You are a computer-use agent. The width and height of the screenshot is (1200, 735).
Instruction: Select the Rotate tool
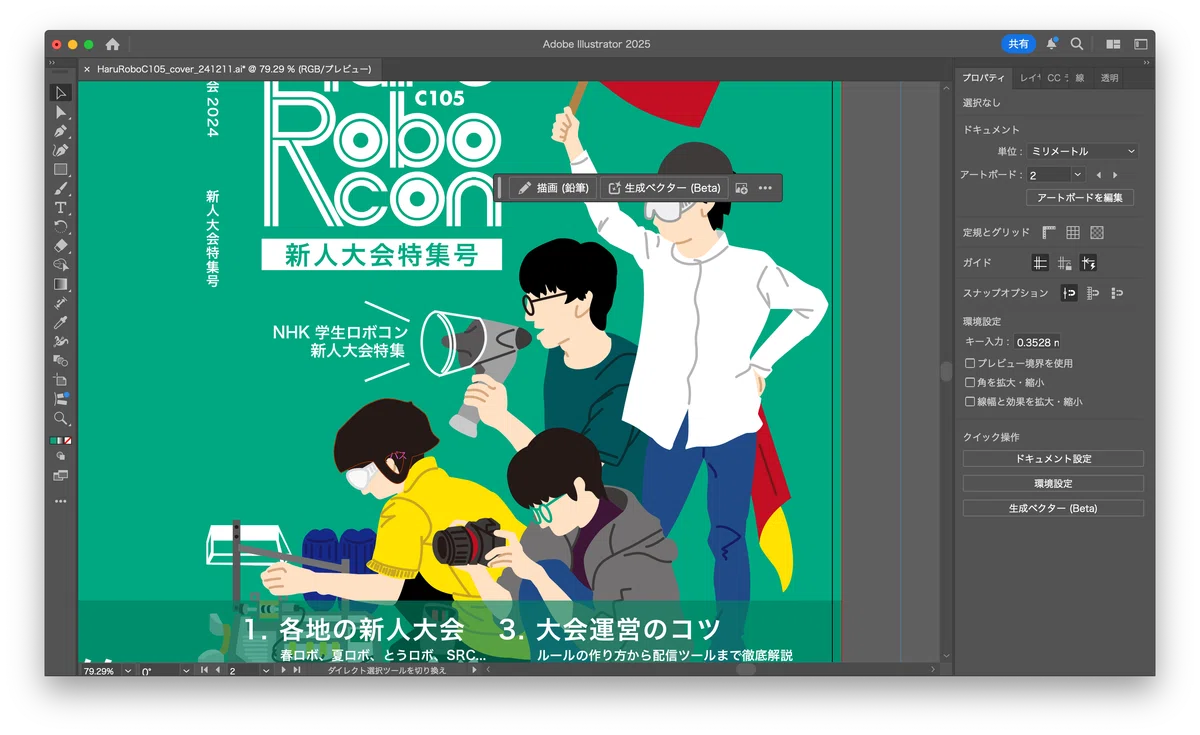(61, 226)
